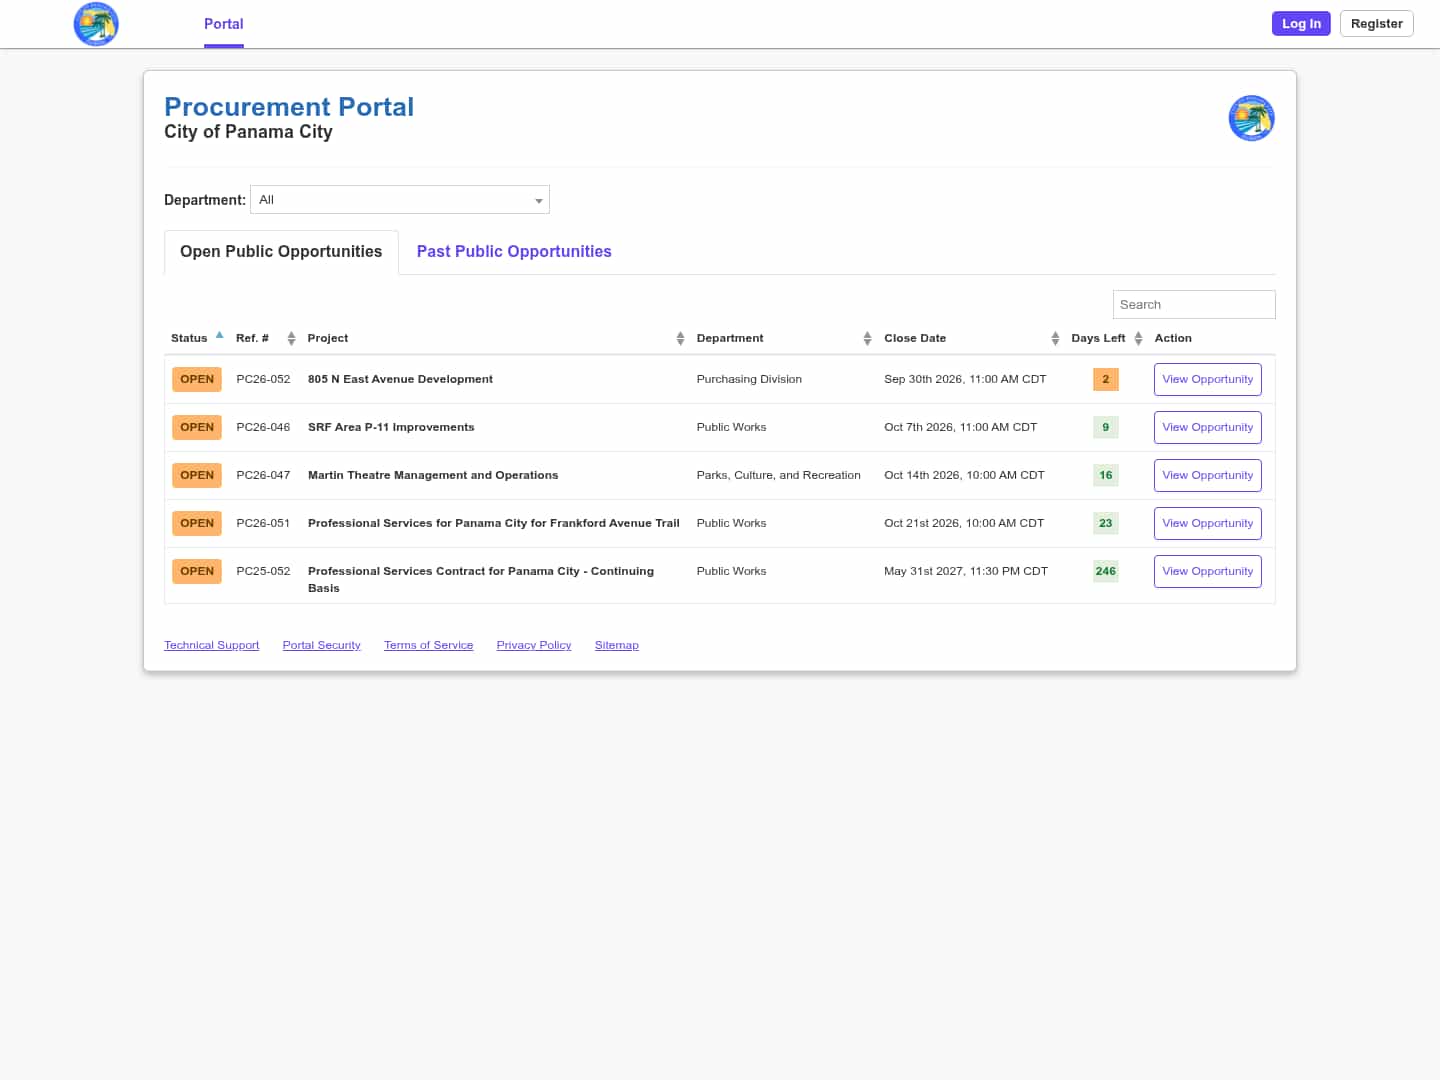Open the Terms of Service link
Screen dimensions: 1440x1080
tap(428, 645)
